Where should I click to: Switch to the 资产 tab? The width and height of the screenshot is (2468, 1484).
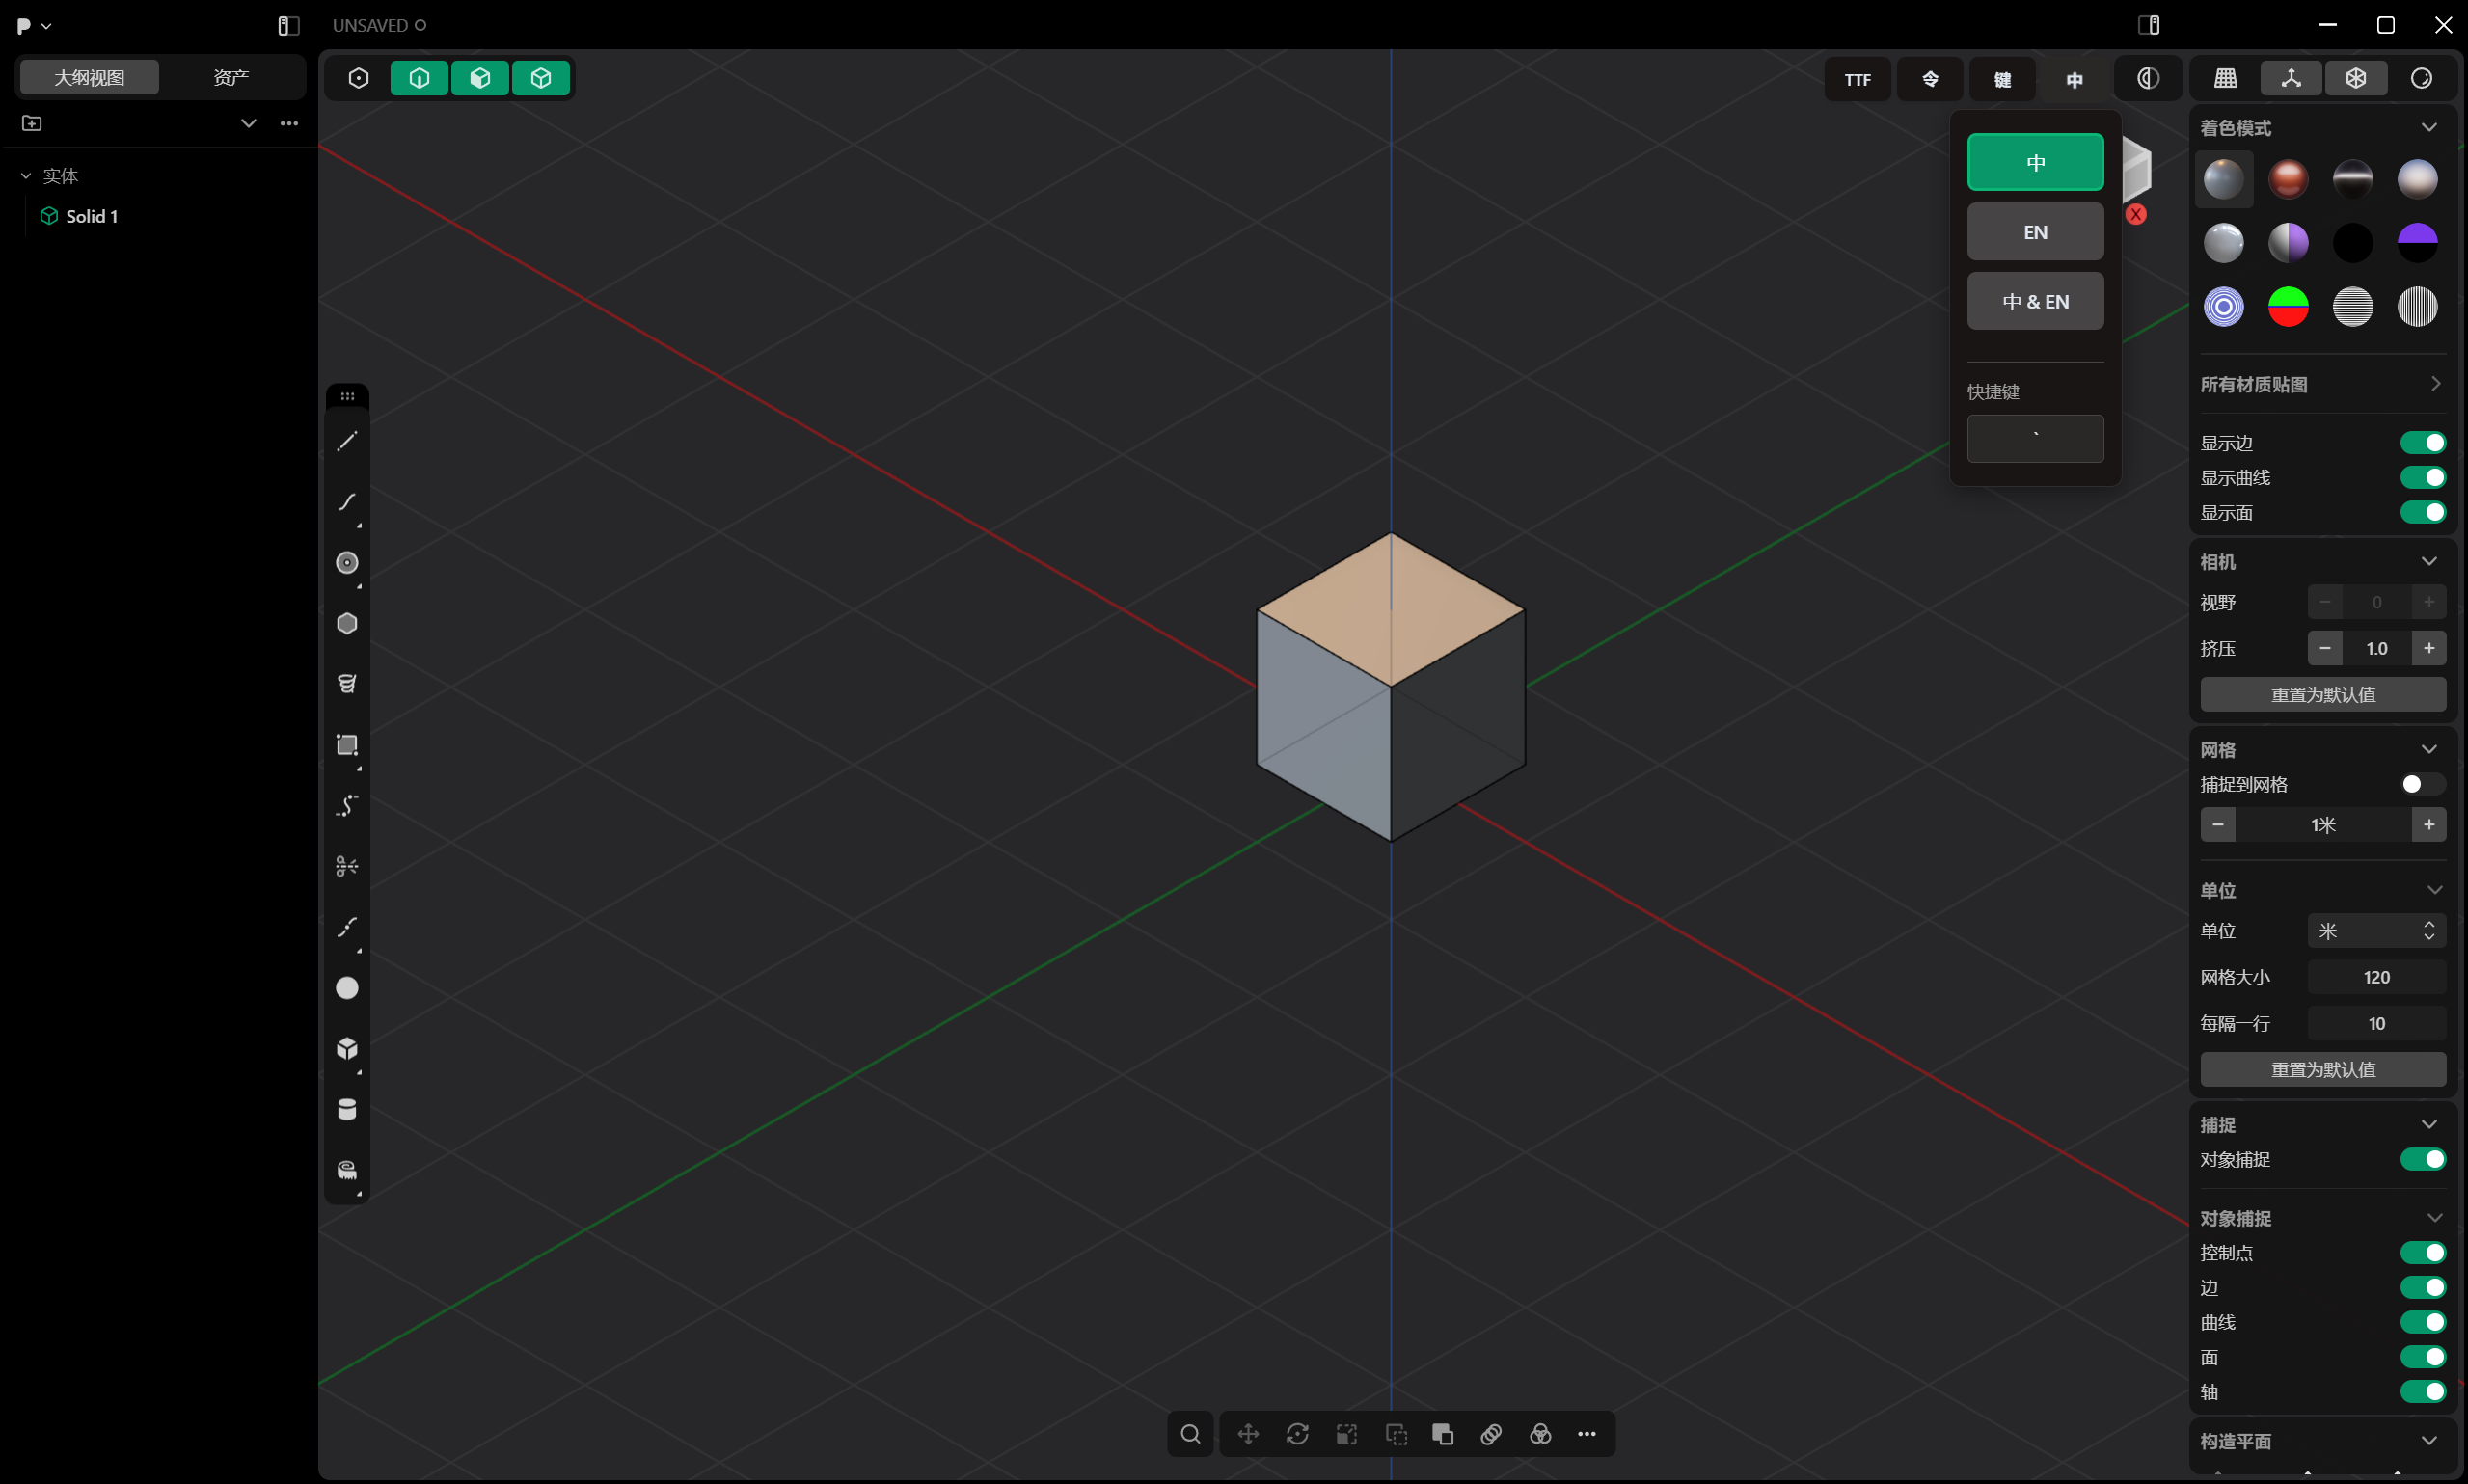pyautogui.click(x=231, y=77)
